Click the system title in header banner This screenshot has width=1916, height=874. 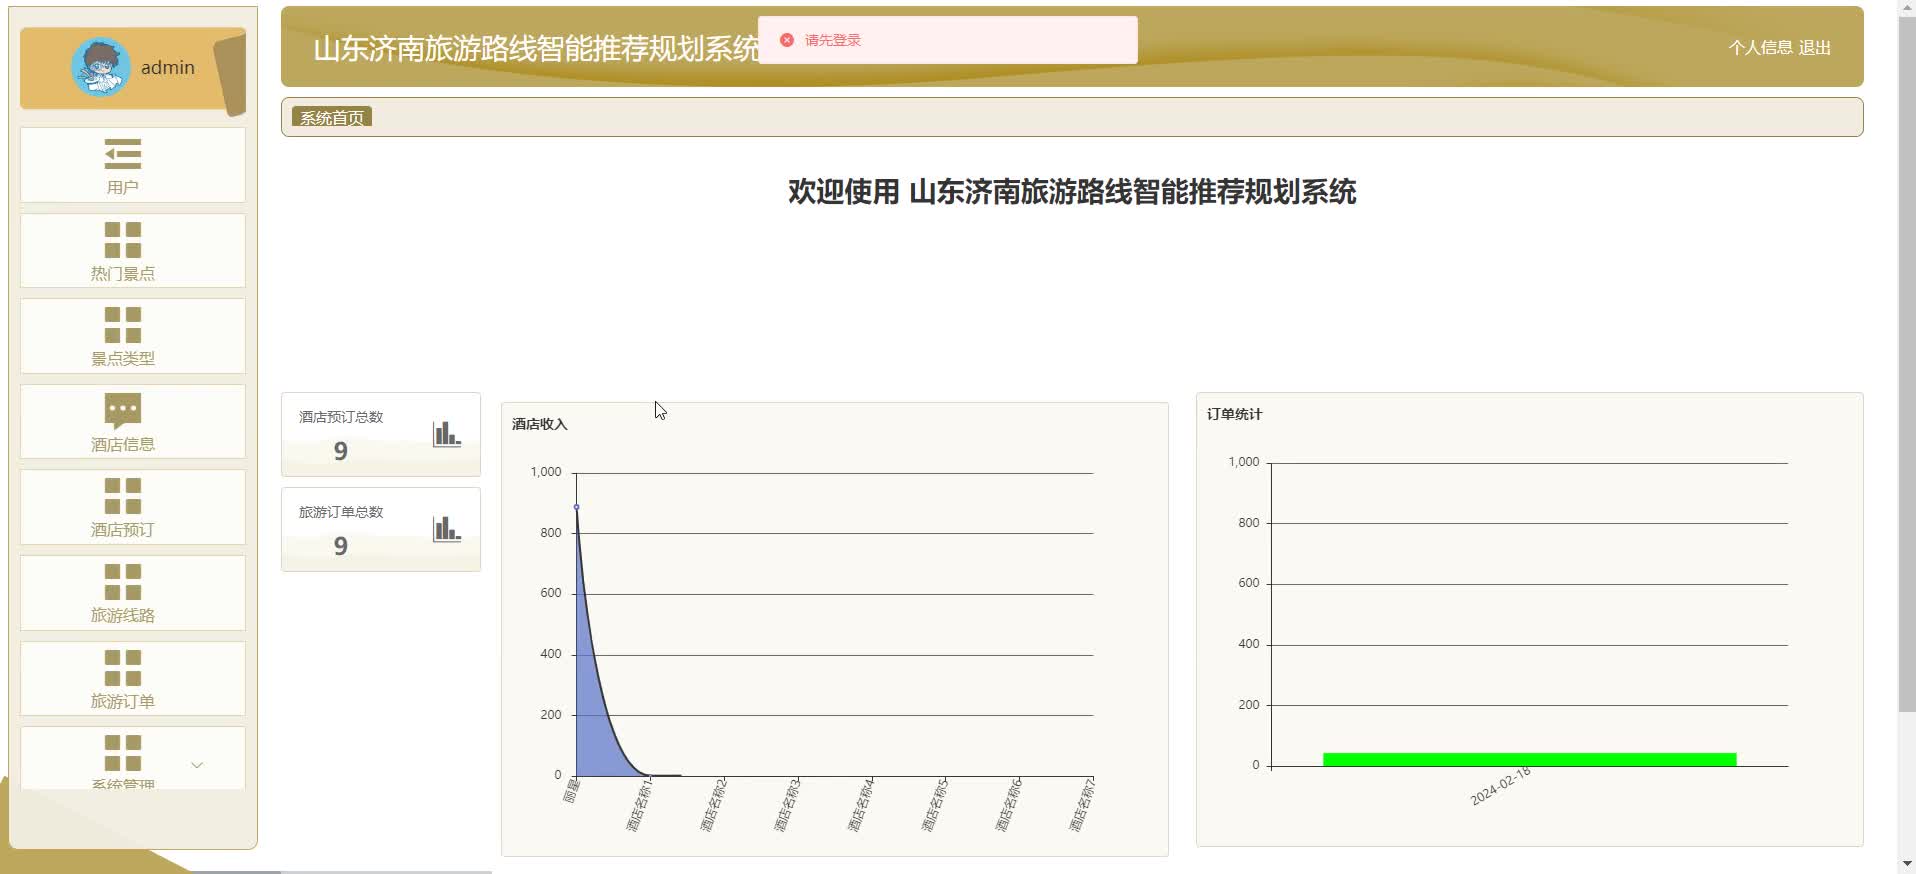pyautogui.click(x=536, y=48)
